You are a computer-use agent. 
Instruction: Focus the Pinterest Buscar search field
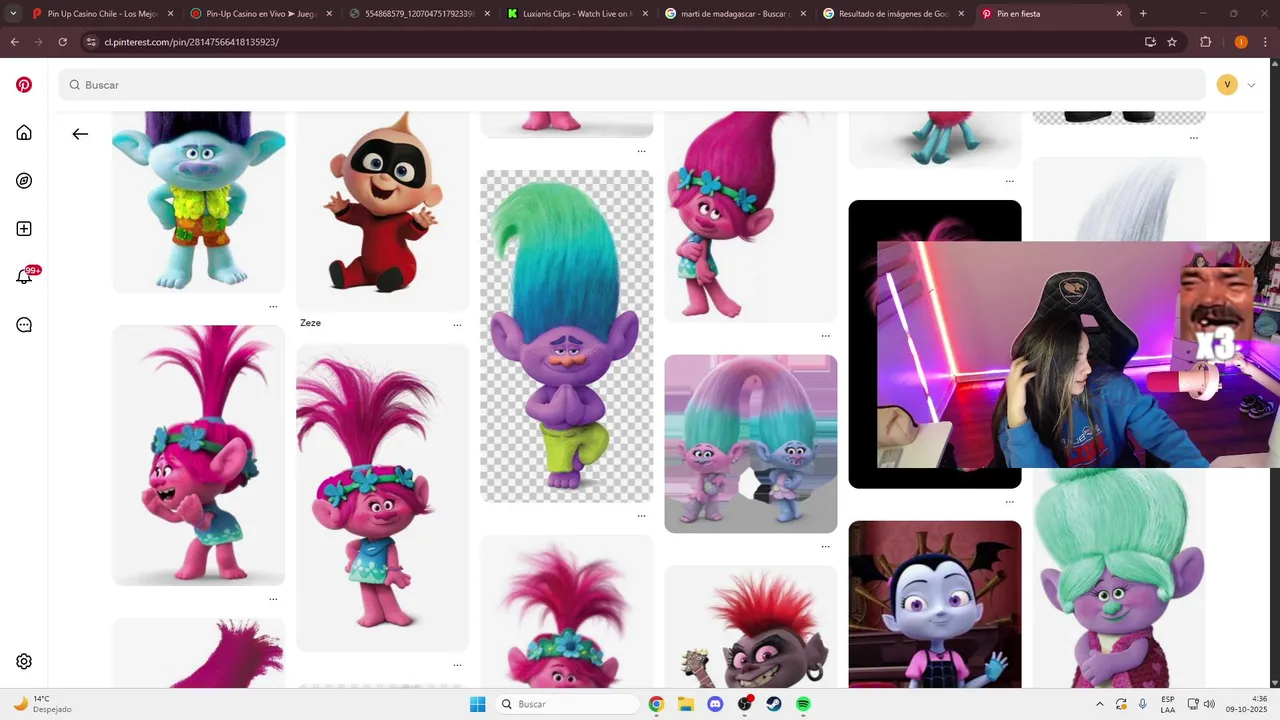632,85
